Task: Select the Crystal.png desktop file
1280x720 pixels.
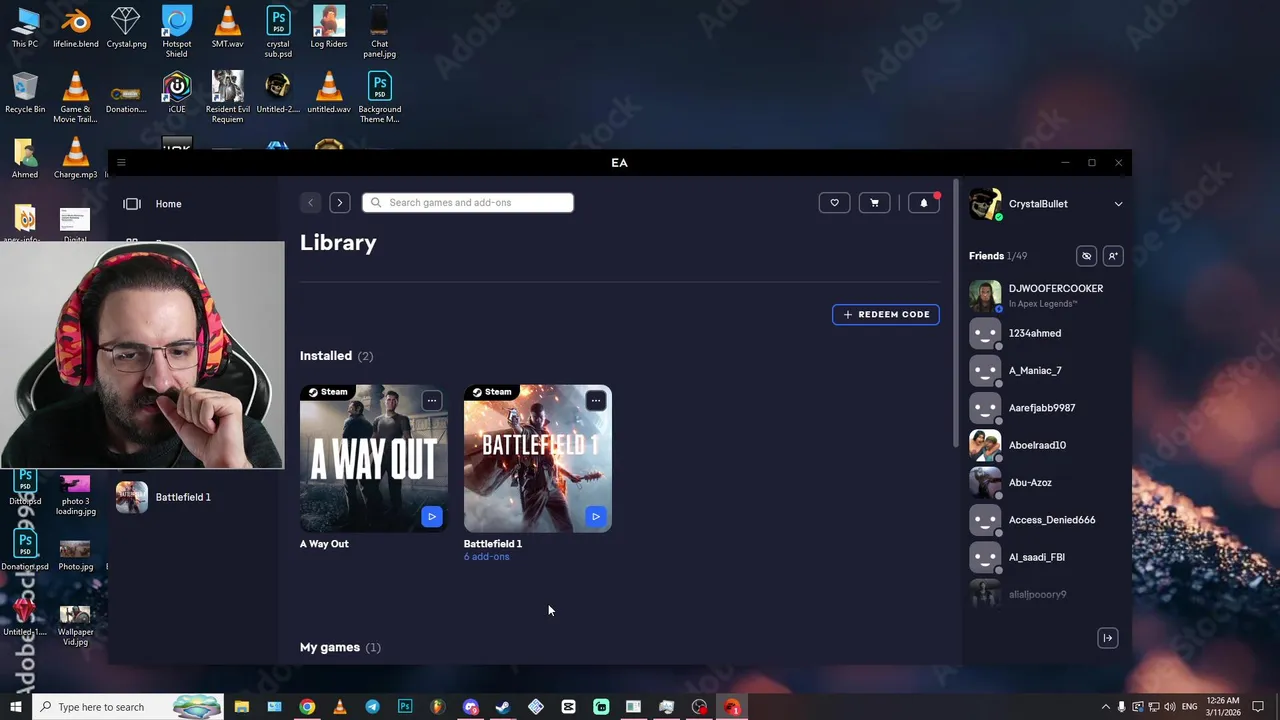Action: 126,28
